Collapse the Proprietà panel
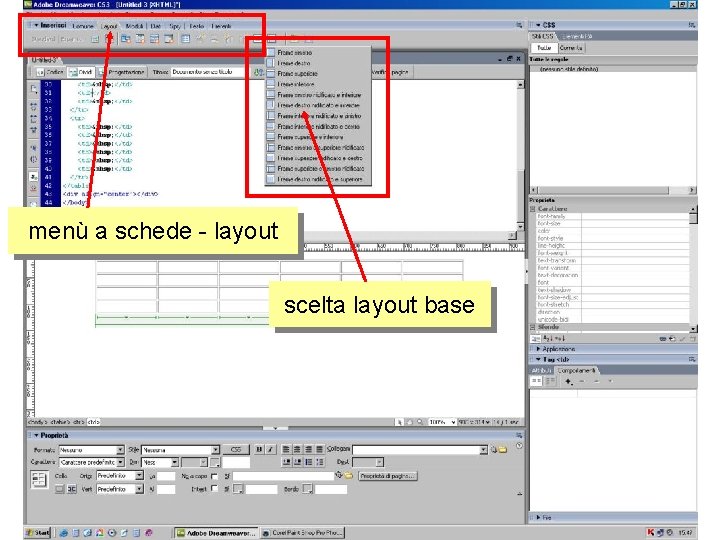Image resolution: width=720 pixels, height=540 pixels. pos(36,435)
